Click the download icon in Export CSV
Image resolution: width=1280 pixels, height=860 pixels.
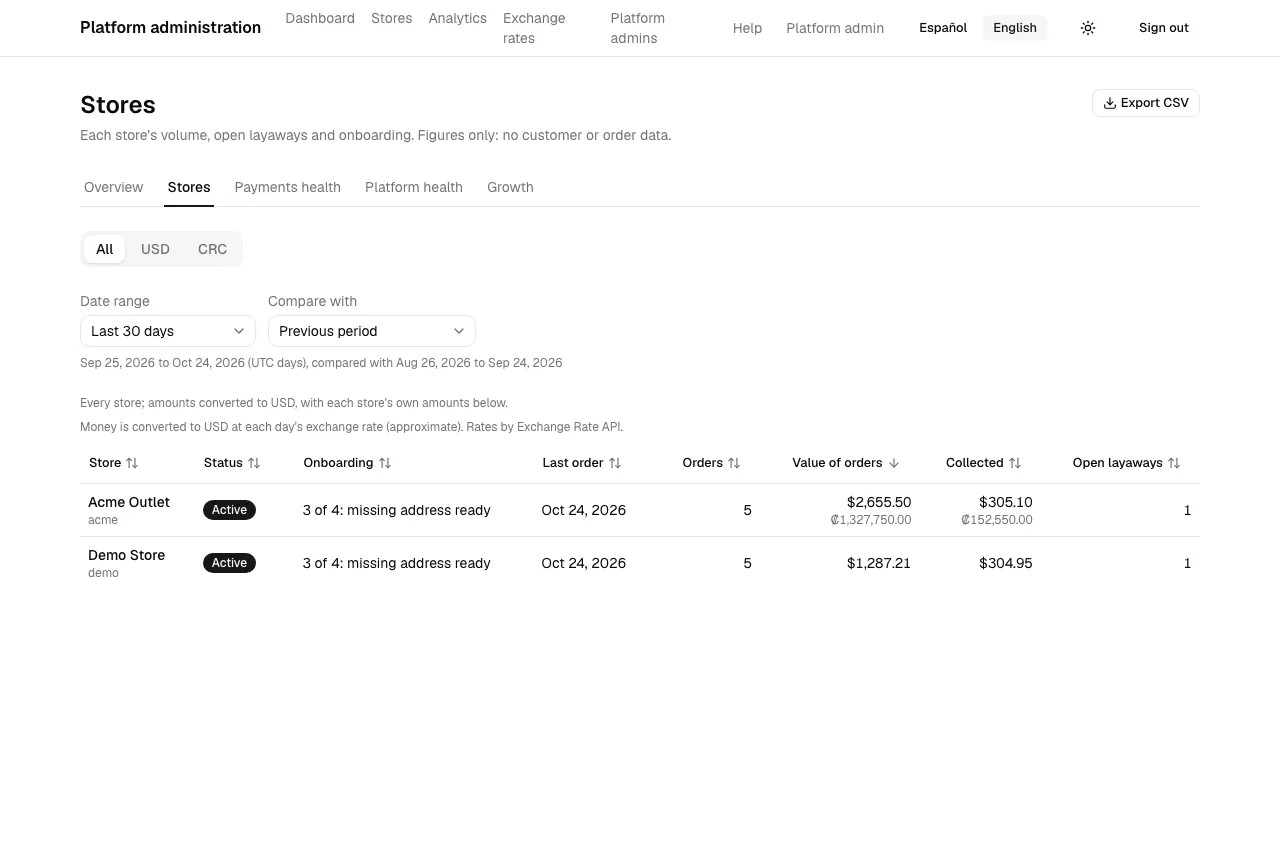(1109, 103)
